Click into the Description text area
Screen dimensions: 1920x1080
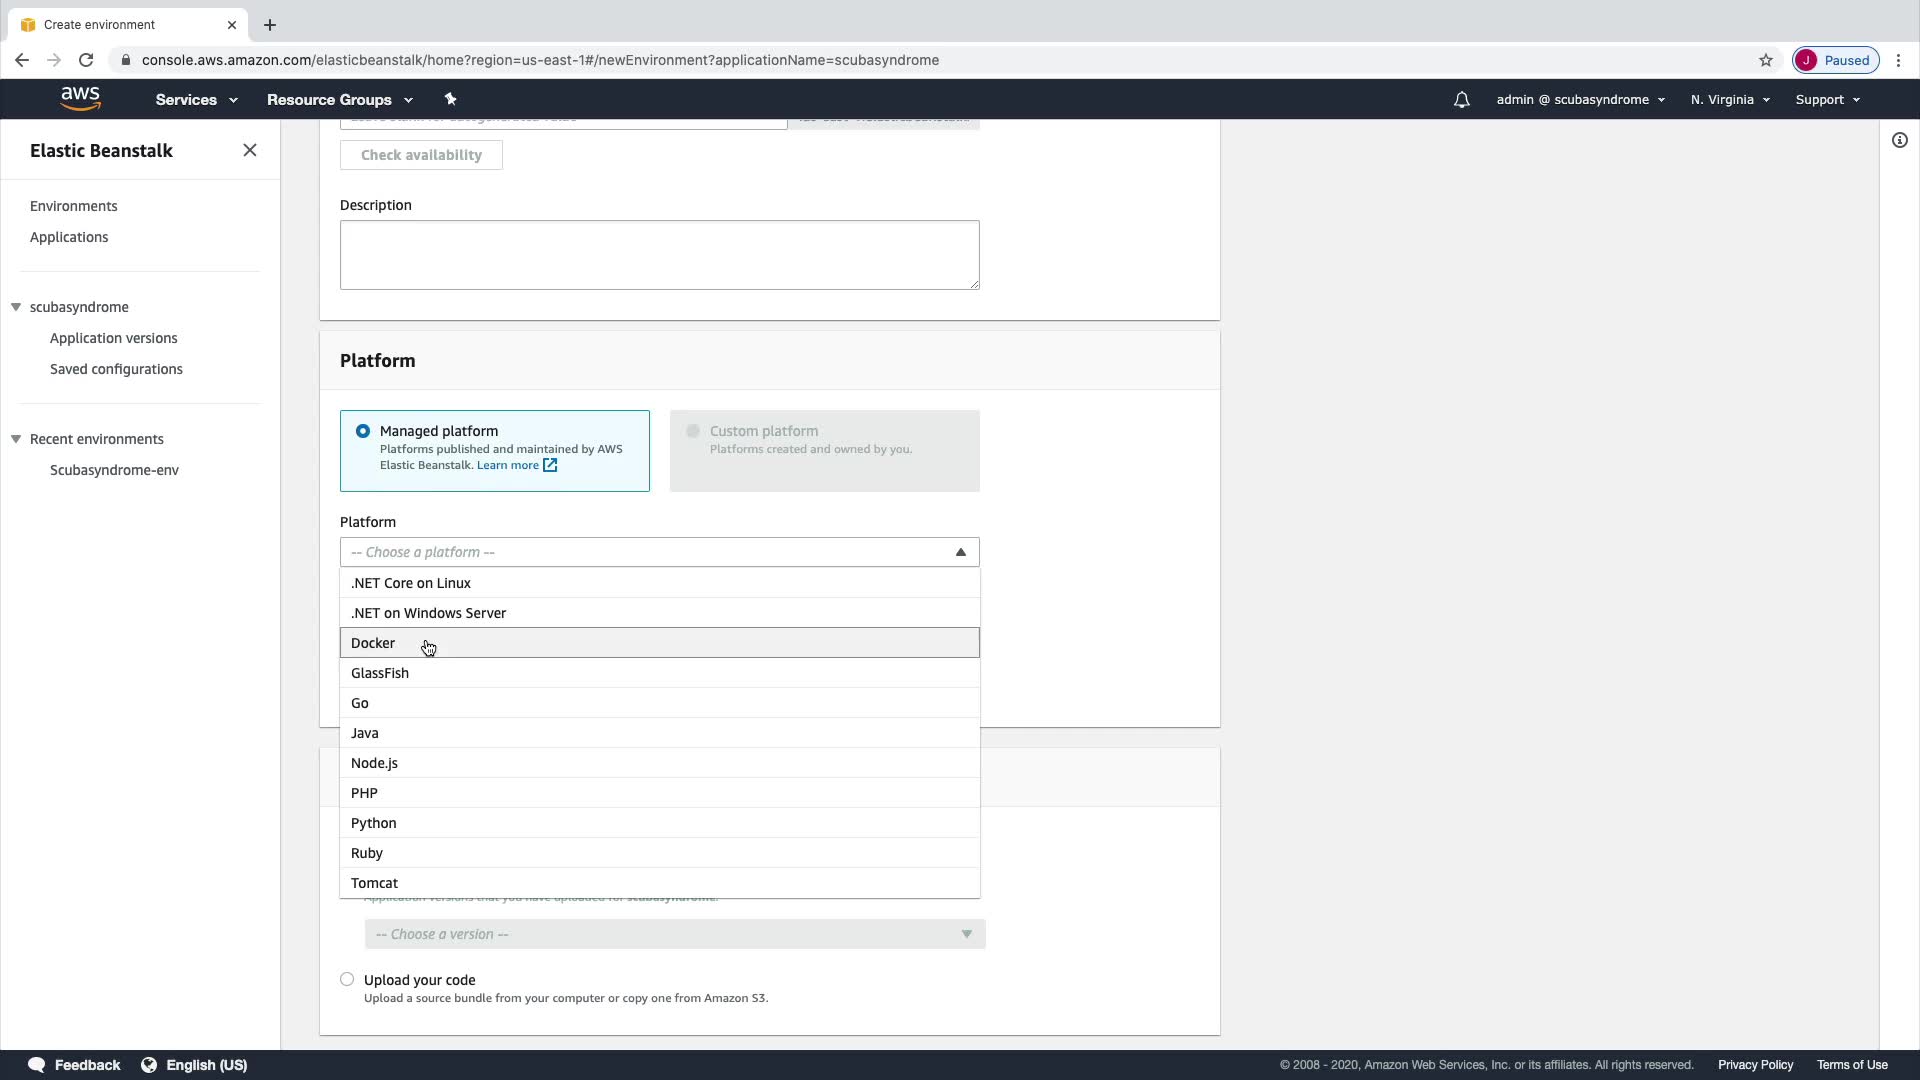click(659, 255)
